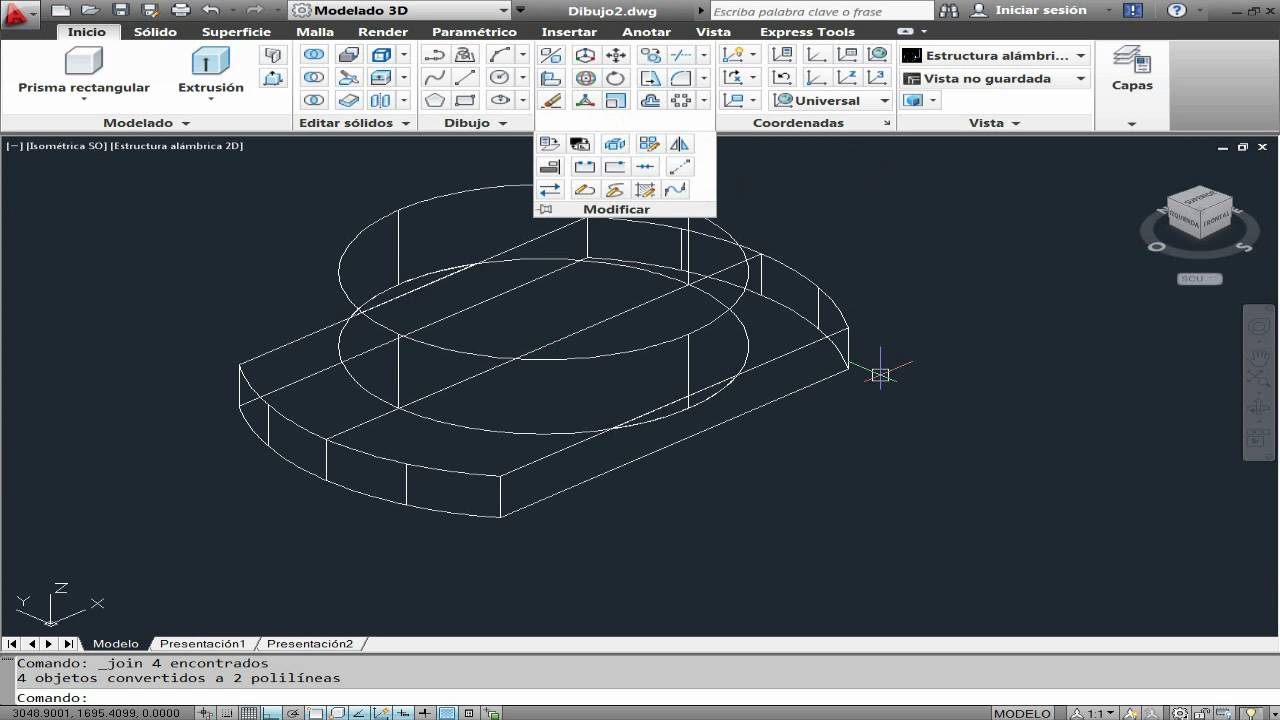
Task: Select the Prisma rectangular solid tool
Action: (x=84, y=71)
